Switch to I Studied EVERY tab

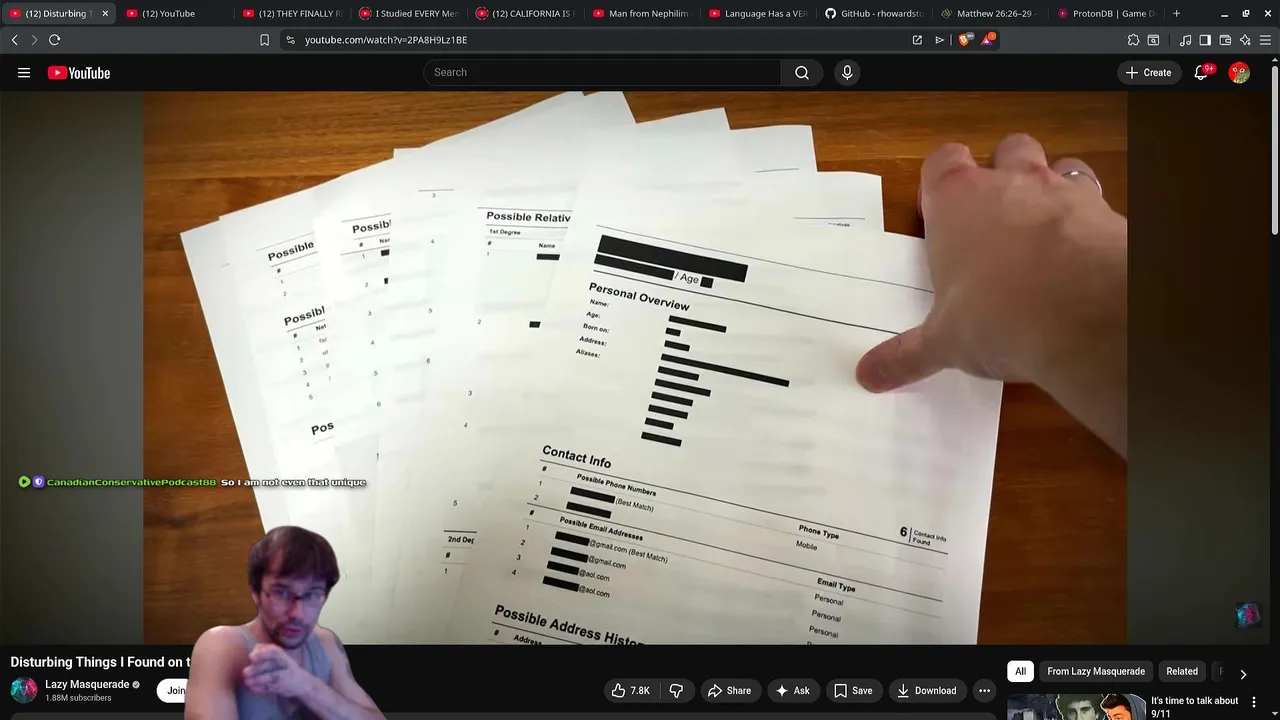coord(408,14)
